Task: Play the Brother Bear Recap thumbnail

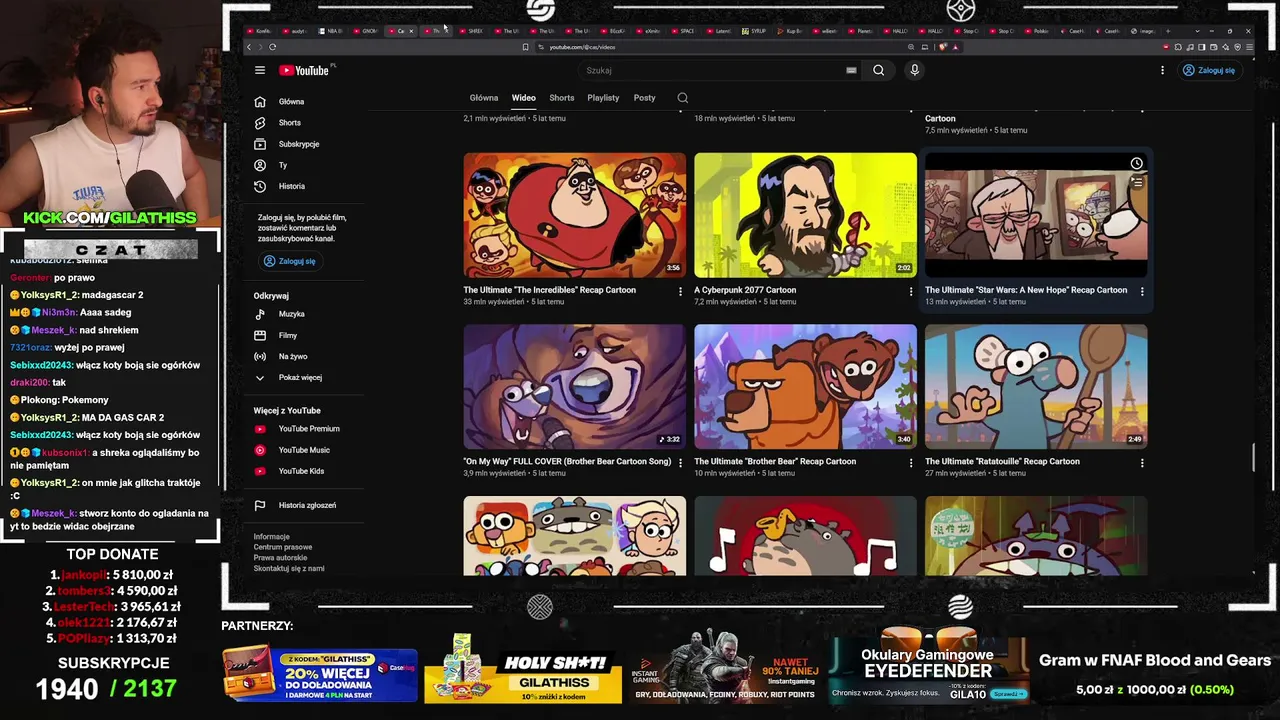Action: (805, 387)
